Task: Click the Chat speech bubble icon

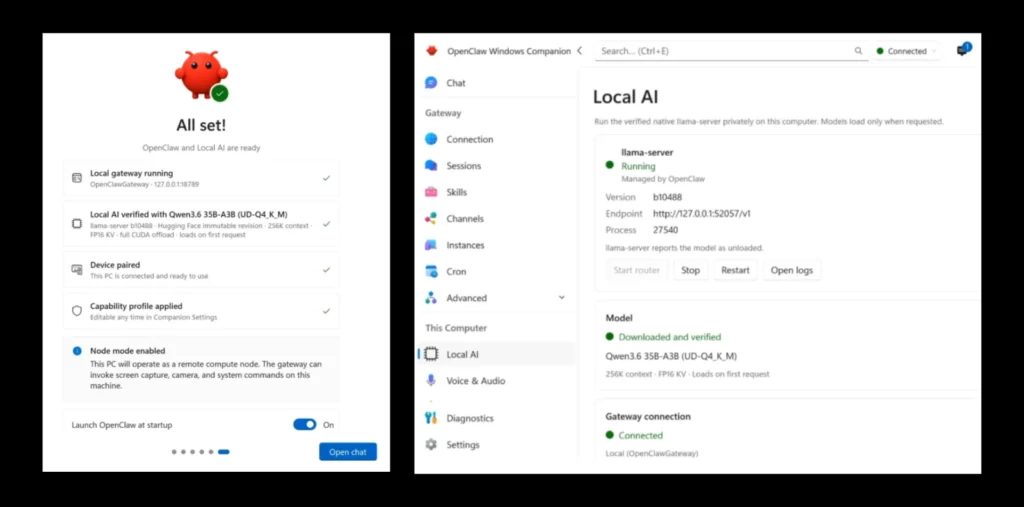Action: [431, 83]
